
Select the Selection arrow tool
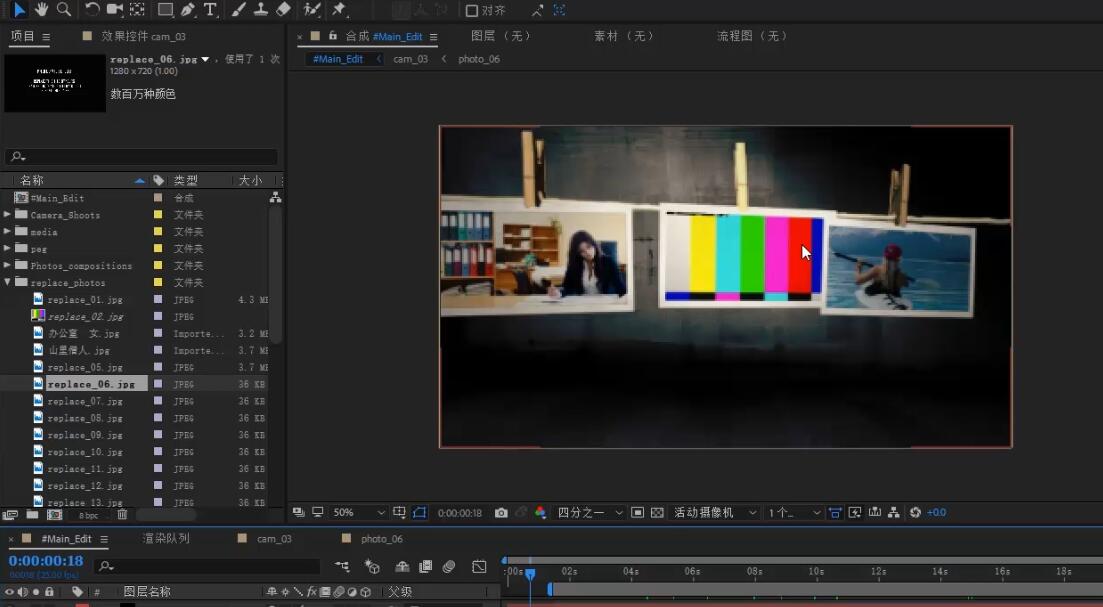pos(19,9)
